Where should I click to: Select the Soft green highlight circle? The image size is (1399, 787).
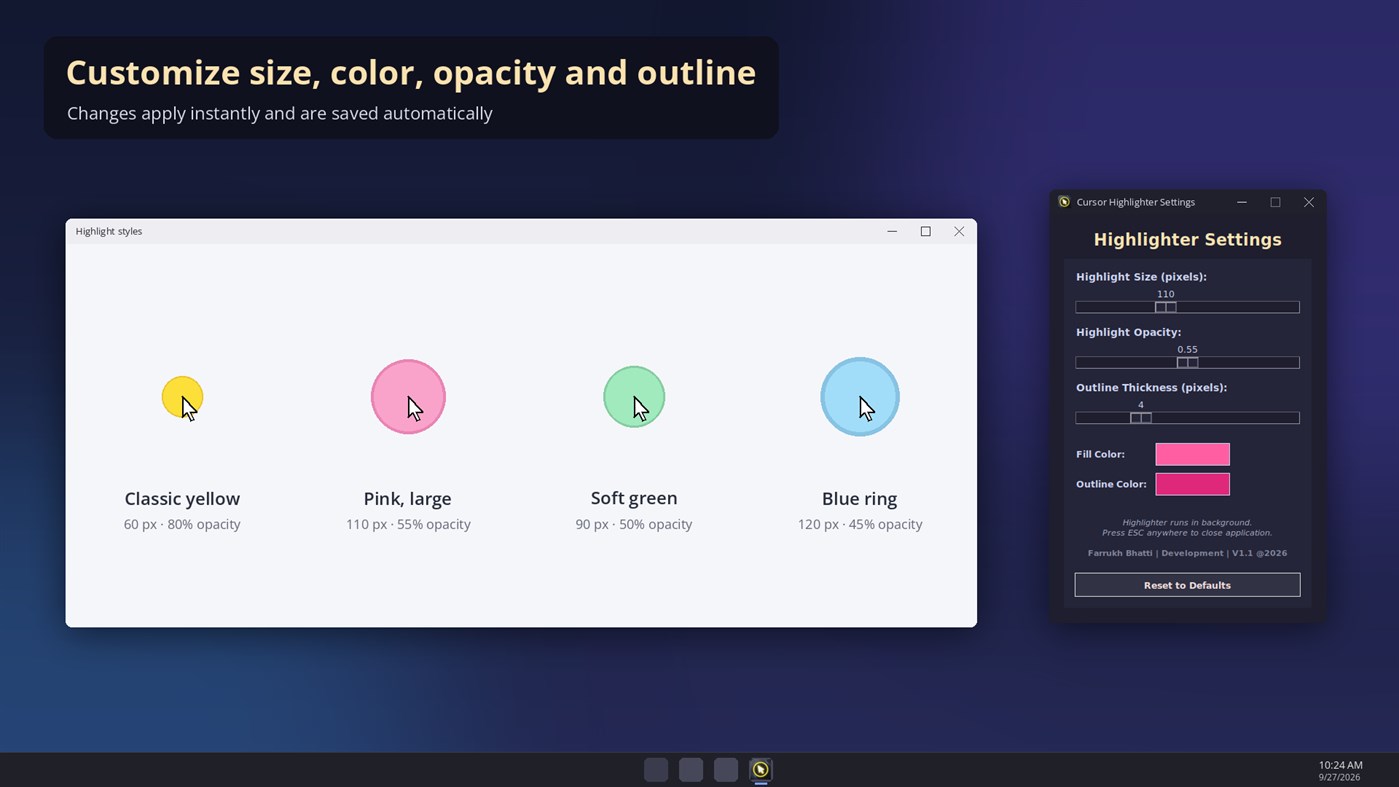point(634,397)
